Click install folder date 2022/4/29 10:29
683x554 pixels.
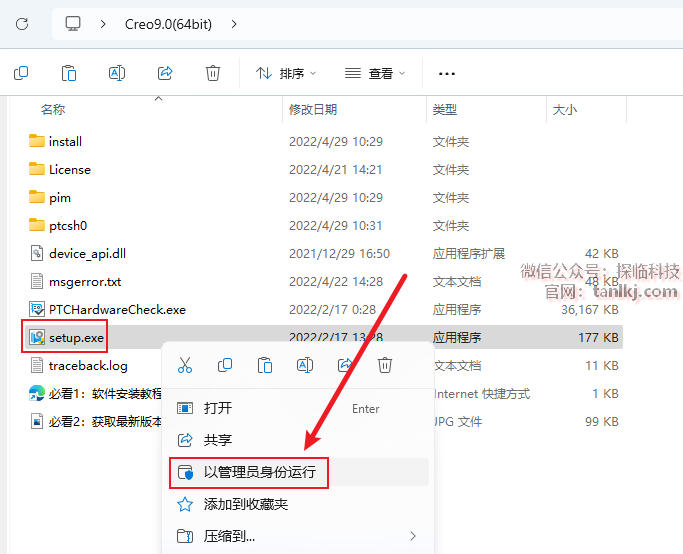(336, 142)
